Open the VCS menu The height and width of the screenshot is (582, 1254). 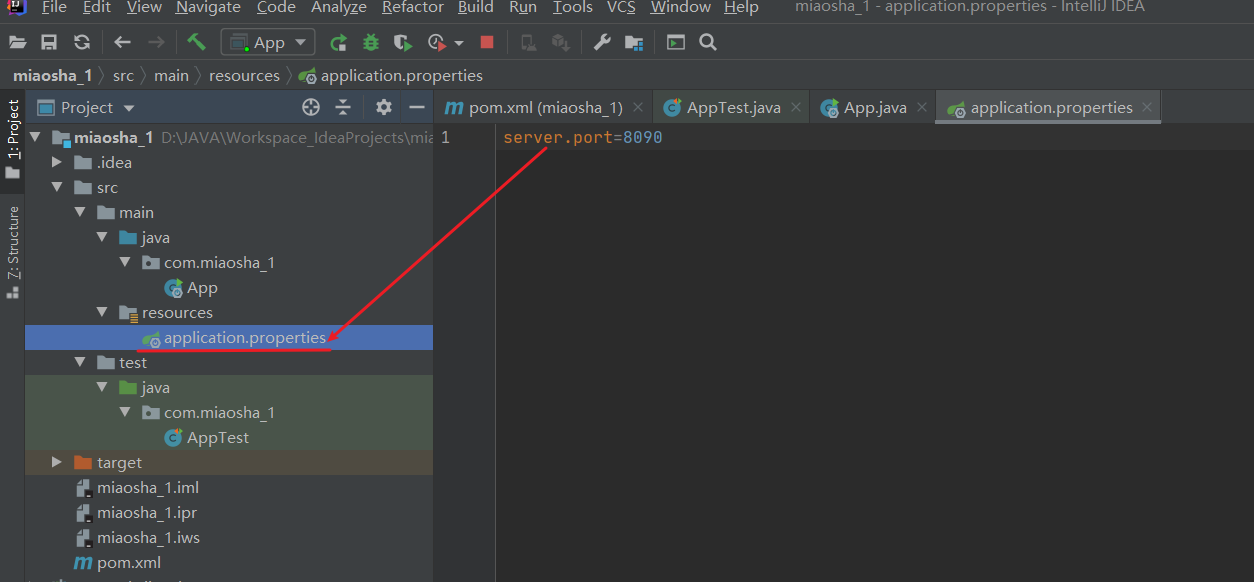(621, 8)
